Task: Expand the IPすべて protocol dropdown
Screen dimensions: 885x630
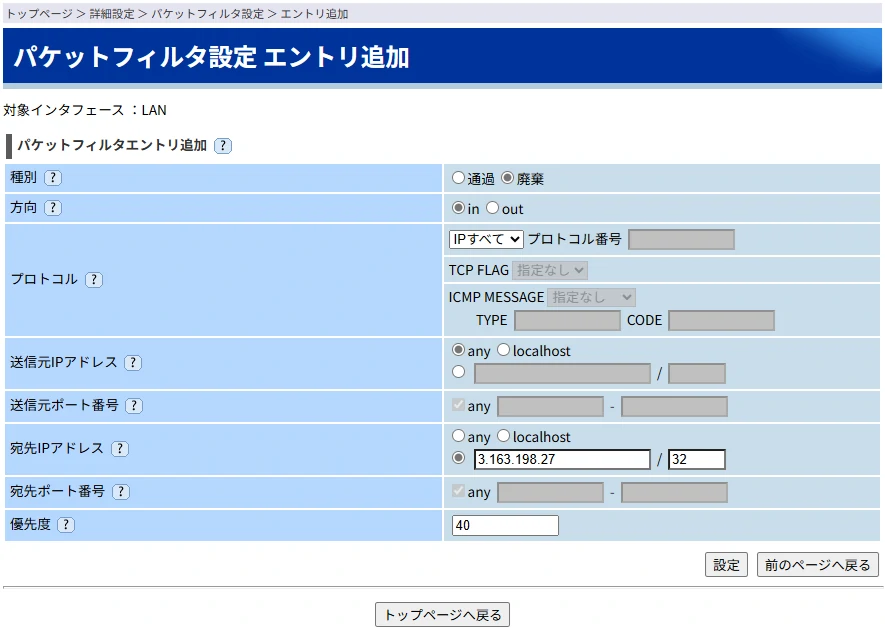Action: [486, 239]
